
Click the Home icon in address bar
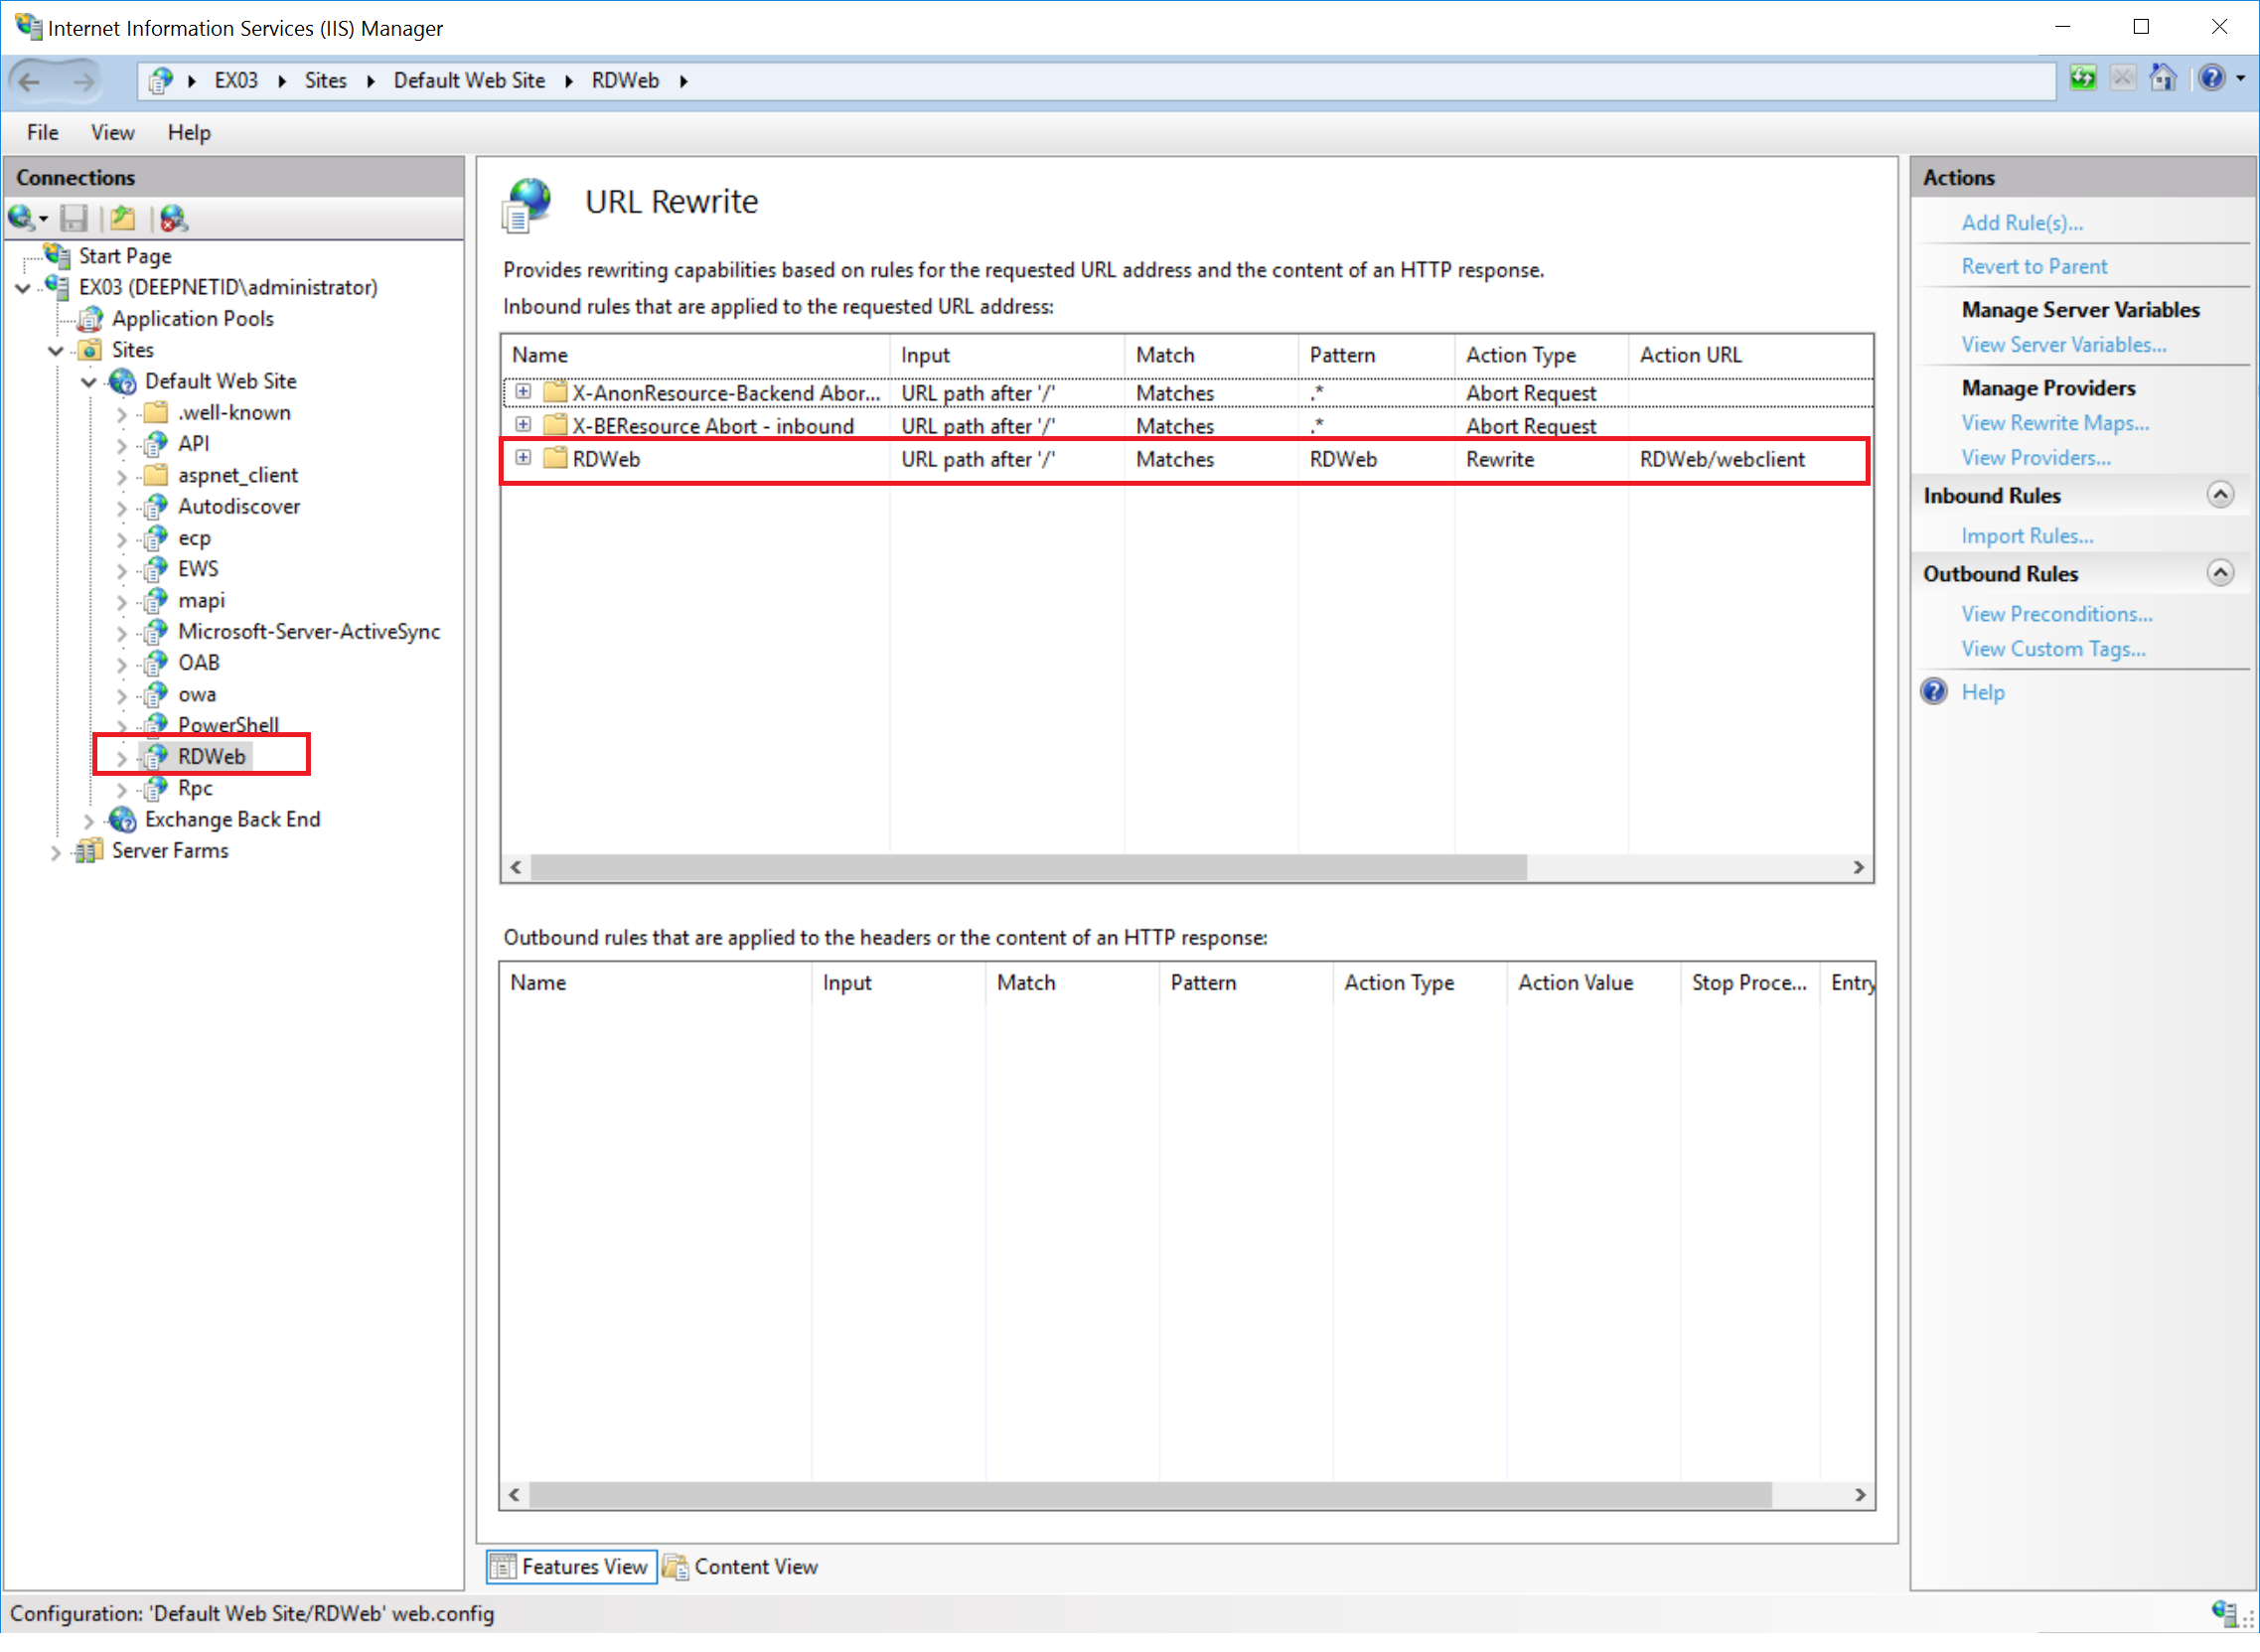pos(2163,79)
